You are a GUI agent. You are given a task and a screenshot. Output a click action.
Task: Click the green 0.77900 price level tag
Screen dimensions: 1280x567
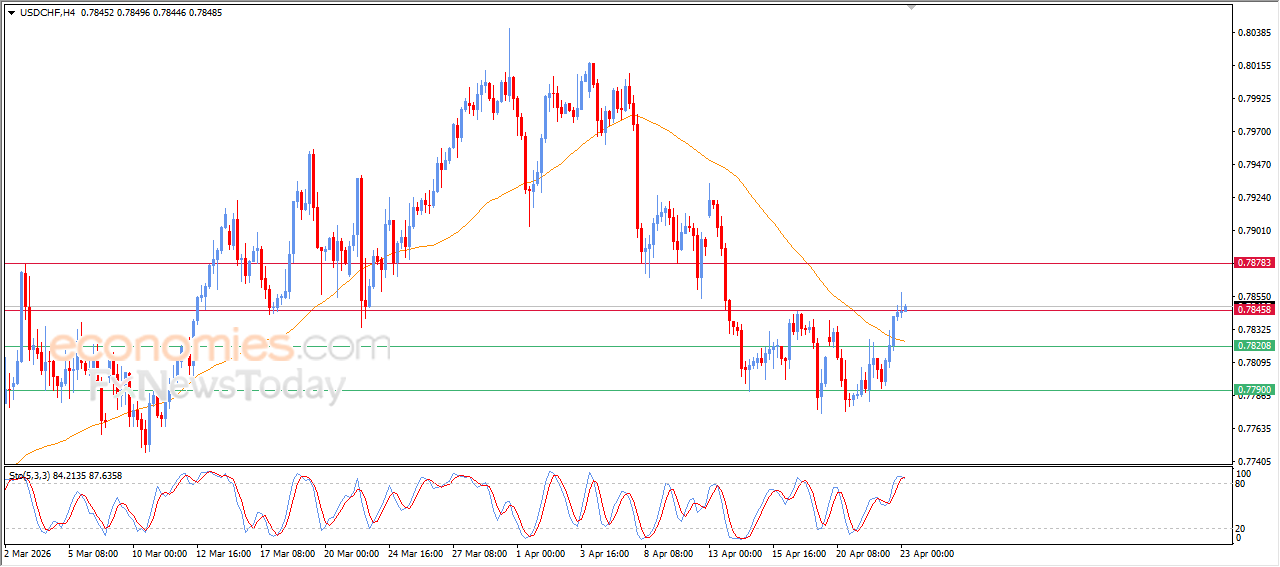(x=1254, y=390)
